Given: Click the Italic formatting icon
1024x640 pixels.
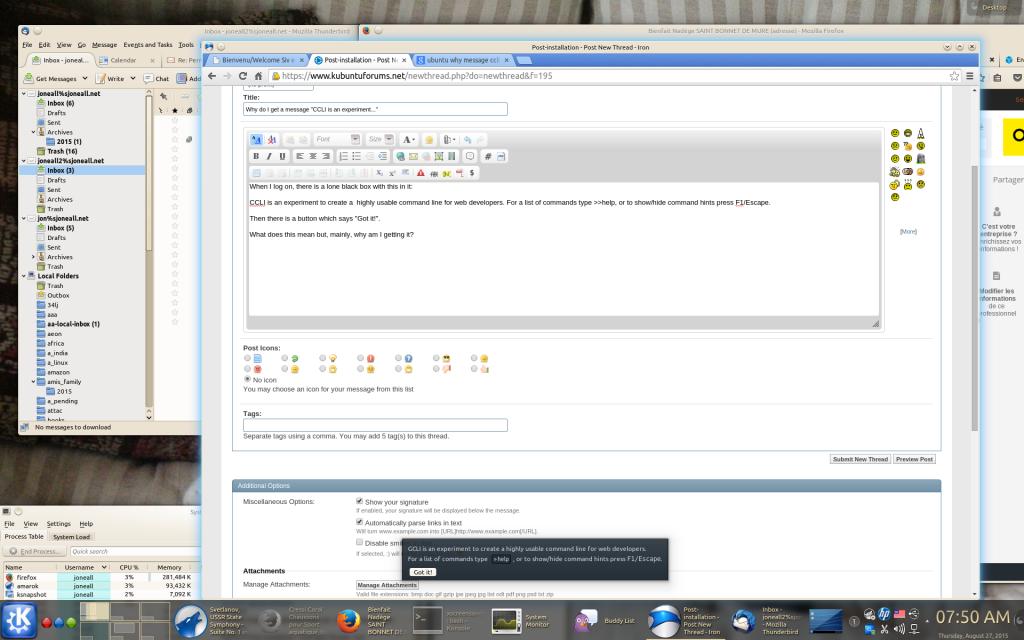Looking at the screenshot, I should [269, 156].
